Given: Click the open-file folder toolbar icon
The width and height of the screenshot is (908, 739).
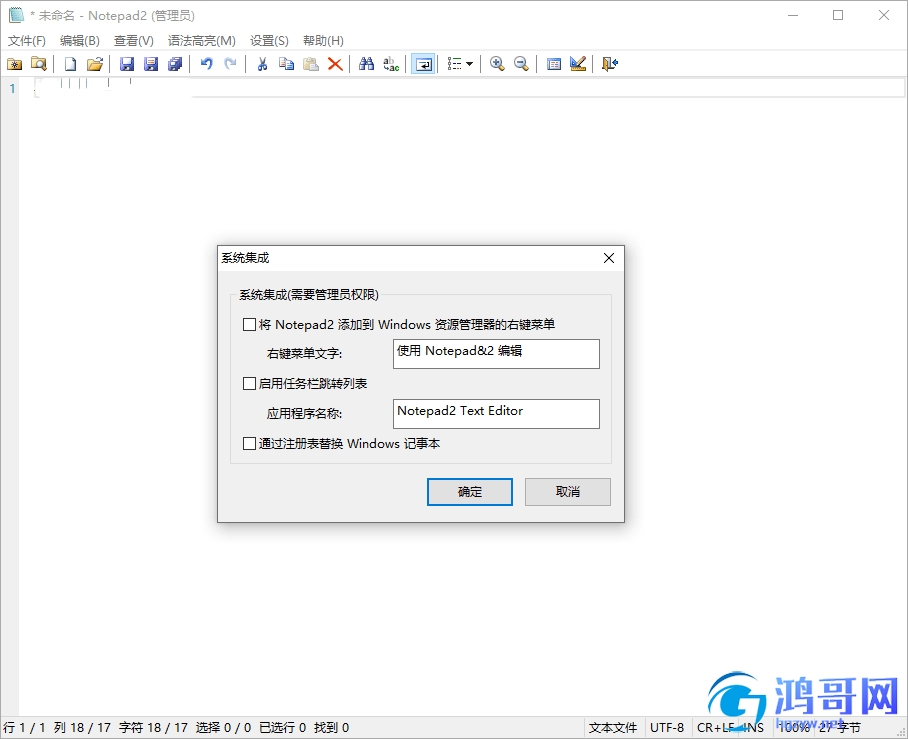Looking at the screenshot, I should (94, 64).
